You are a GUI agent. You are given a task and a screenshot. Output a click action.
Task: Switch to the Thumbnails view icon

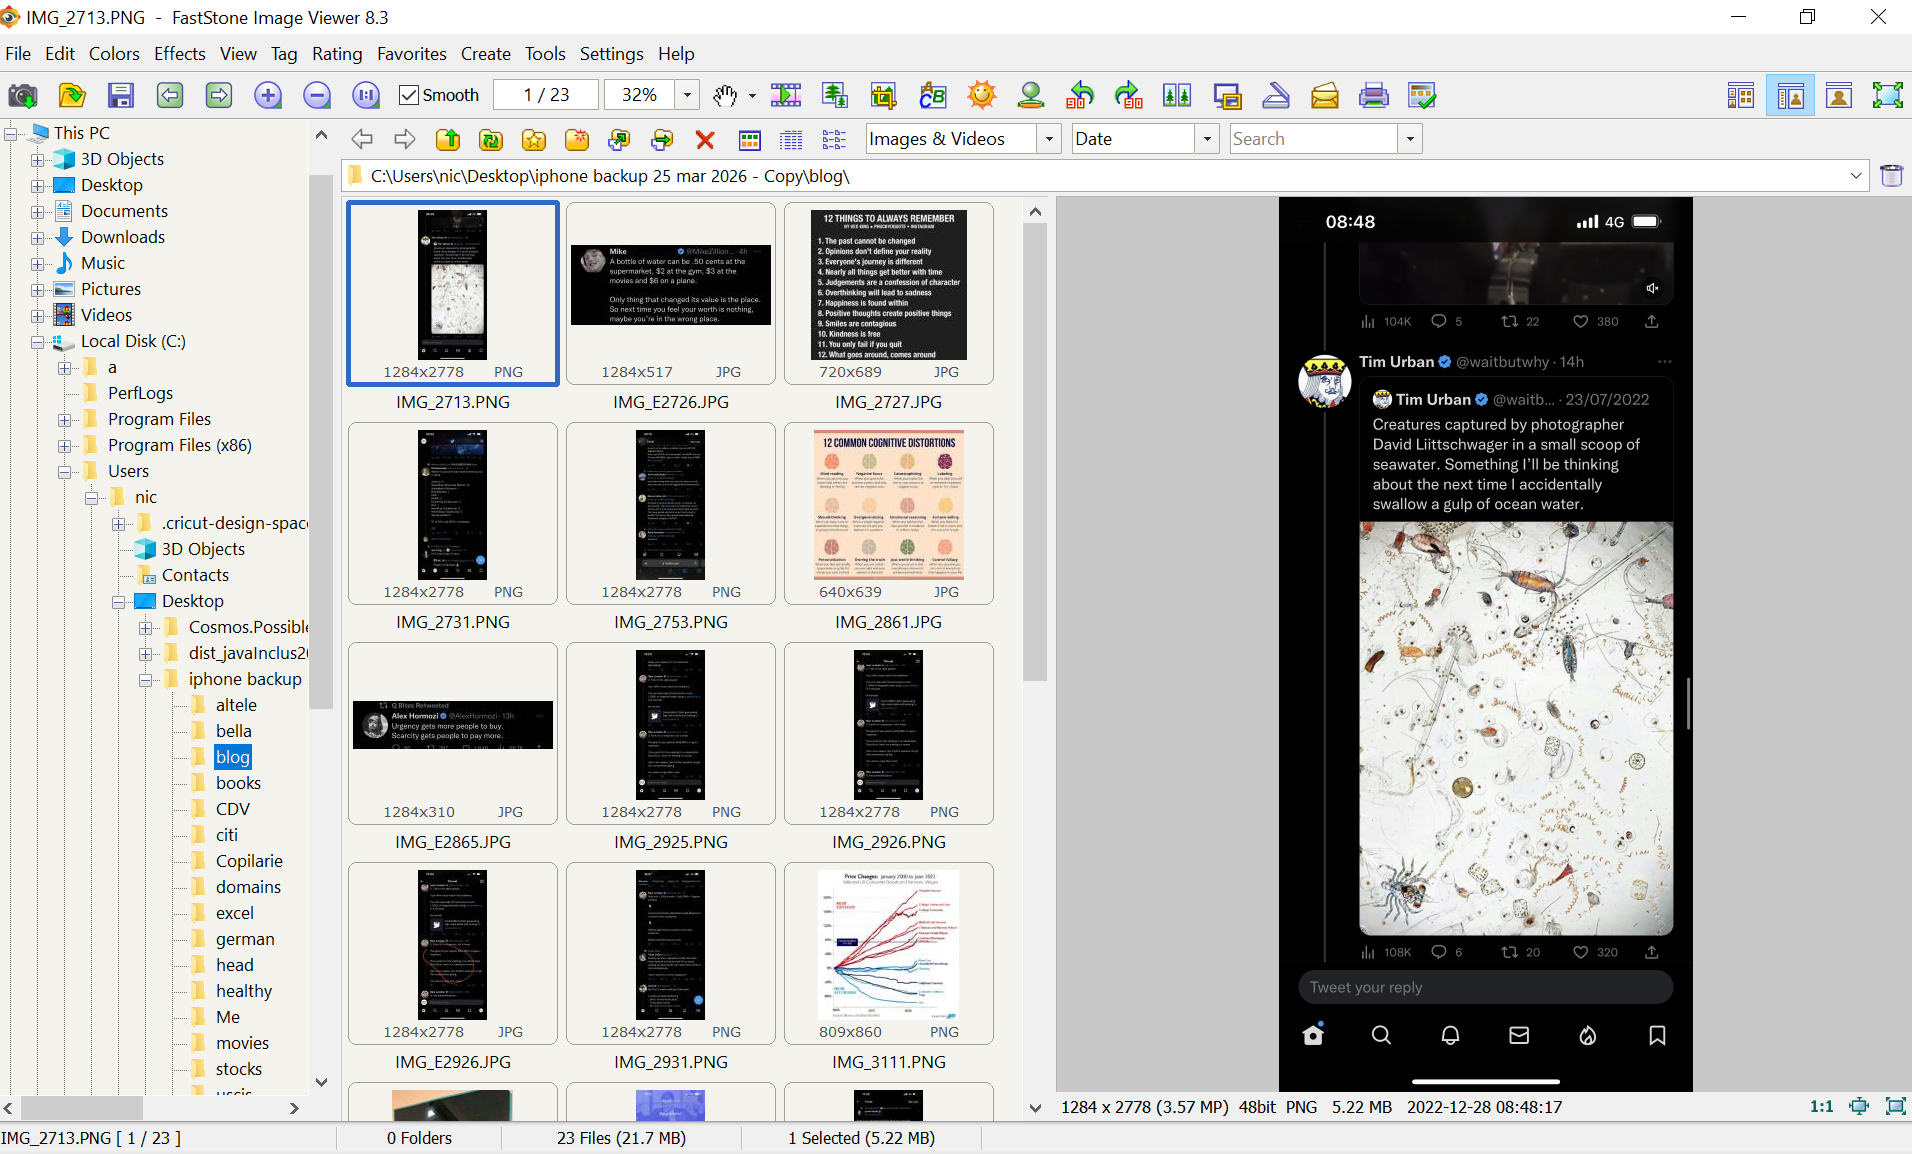[749, 139]
